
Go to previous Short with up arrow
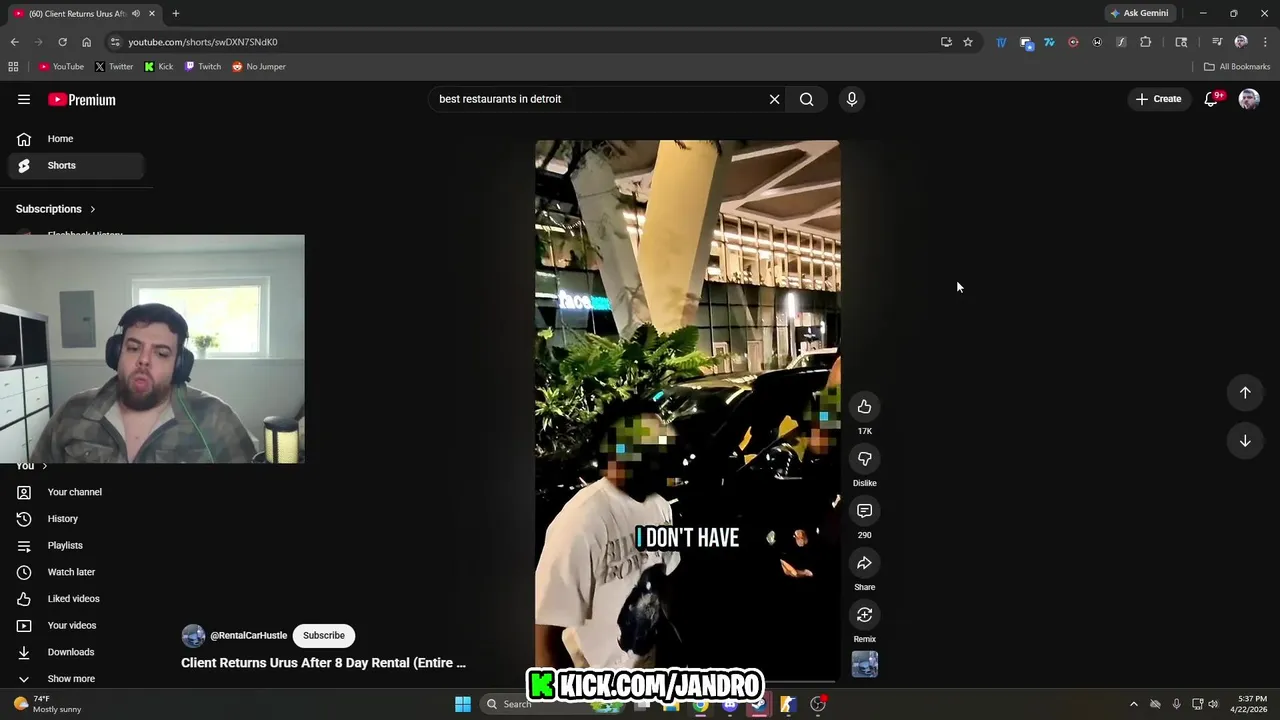(1245, 393)
